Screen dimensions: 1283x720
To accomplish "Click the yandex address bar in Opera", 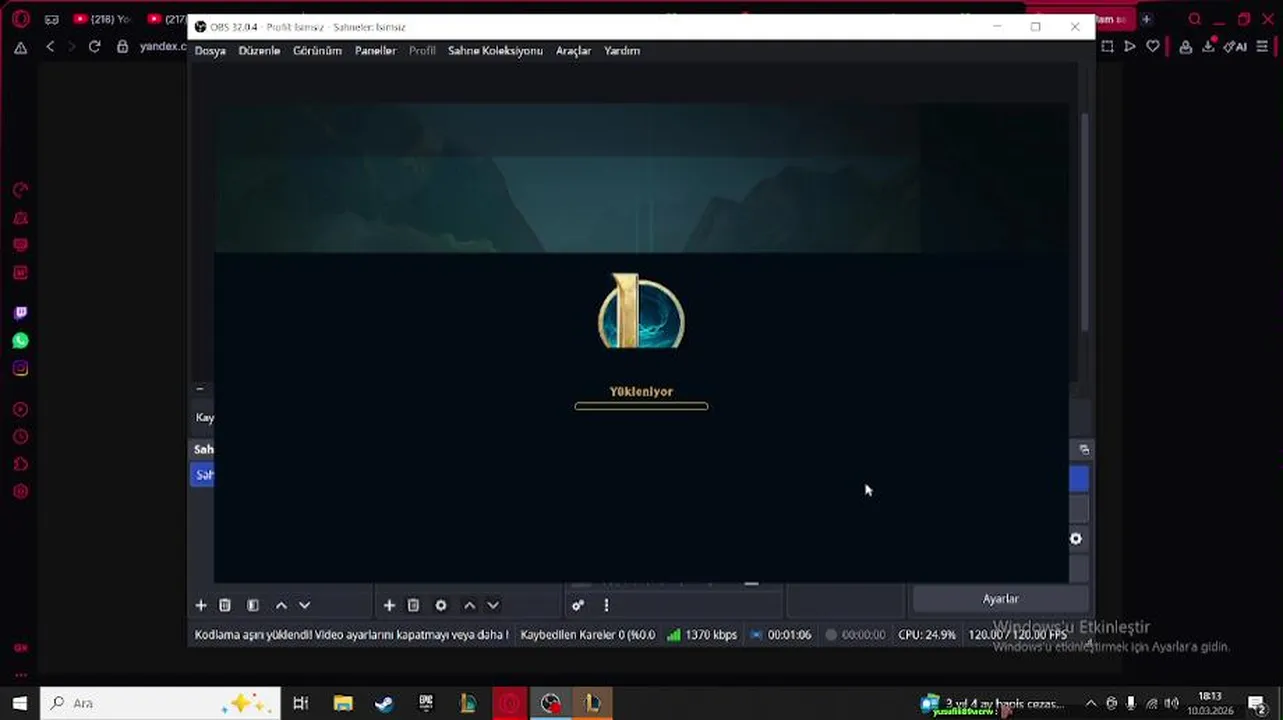I will [163, 46].
